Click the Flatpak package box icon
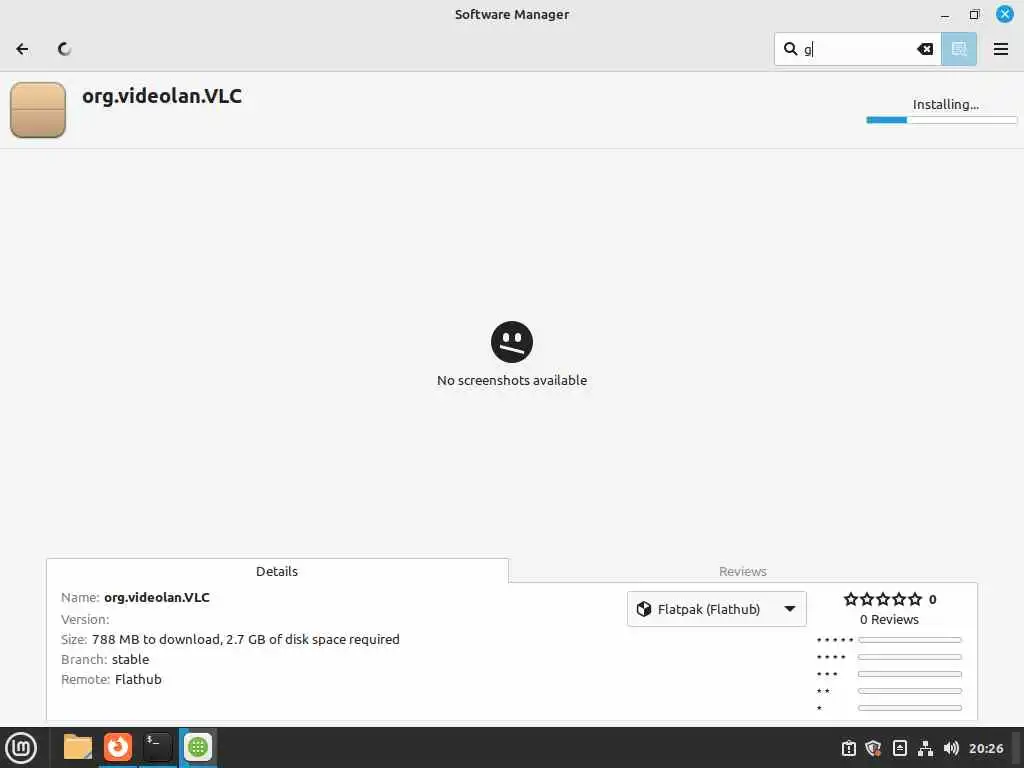The height and width of the screenshot is (768, 1024). [644, 609]
